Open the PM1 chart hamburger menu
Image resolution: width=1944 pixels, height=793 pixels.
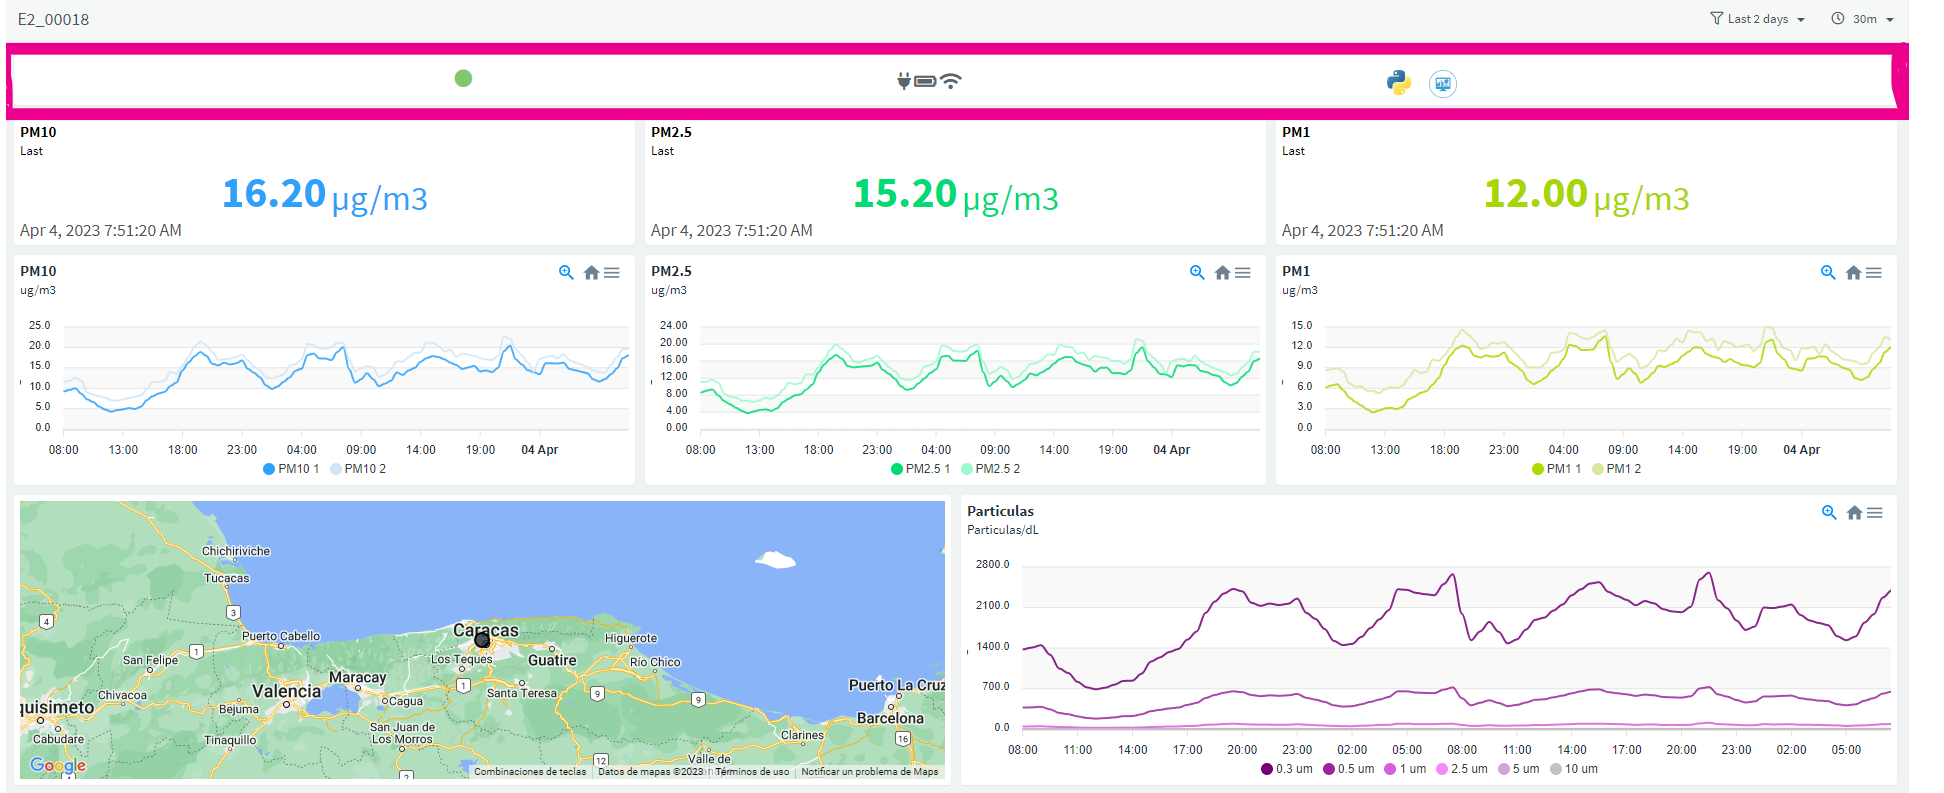click(1874, 272)
